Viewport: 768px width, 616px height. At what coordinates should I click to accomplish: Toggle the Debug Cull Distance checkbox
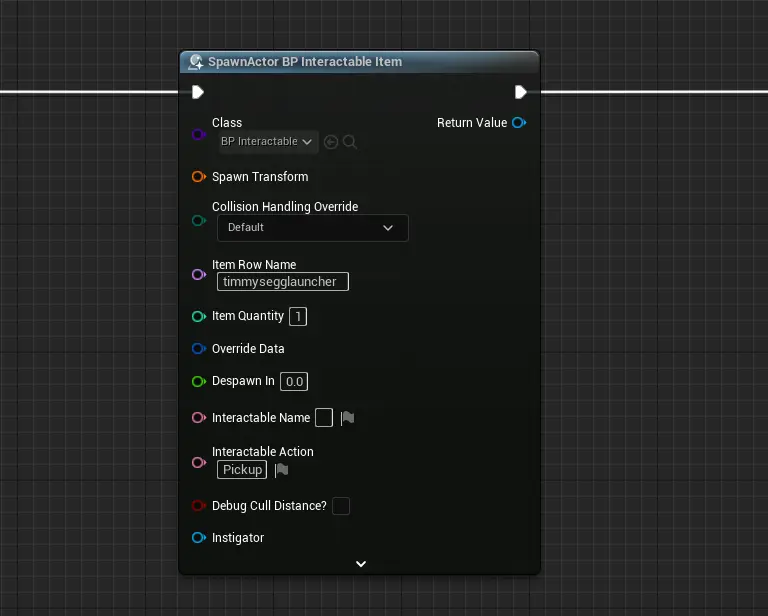pyautogui.click(x=341, y=506)
